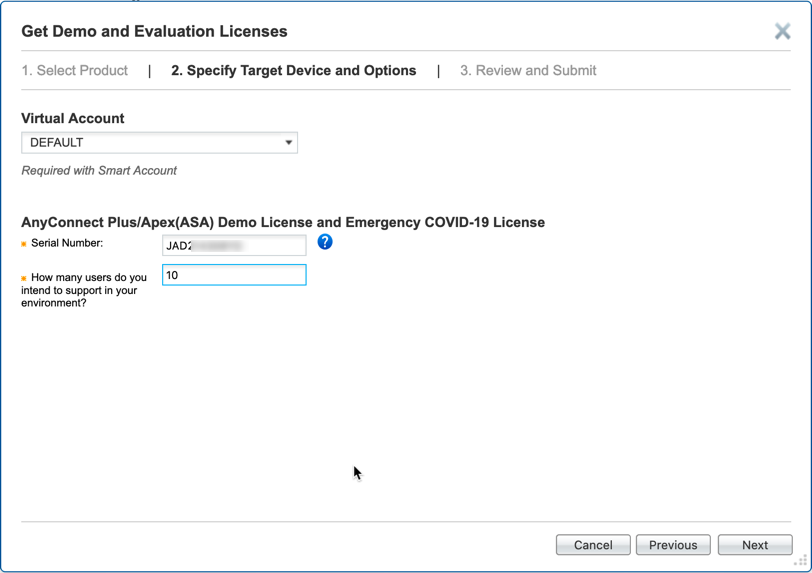Select step 2. Specify Target Device and Options
Viewport: 812px width, 573px height.
pyautogui.click(x=294, y=70)
